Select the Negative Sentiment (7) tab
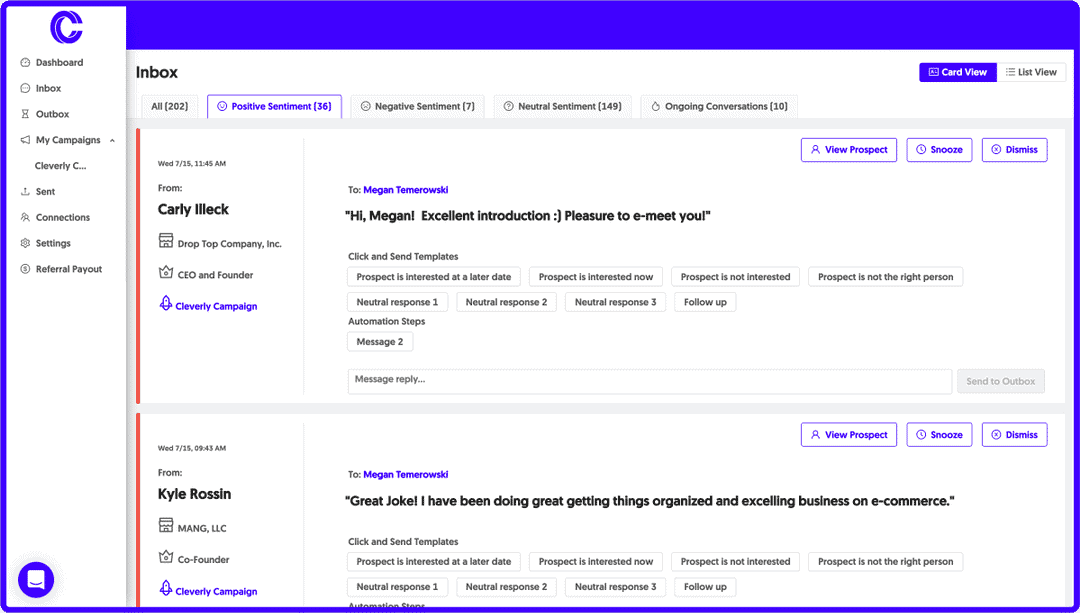 417,106
